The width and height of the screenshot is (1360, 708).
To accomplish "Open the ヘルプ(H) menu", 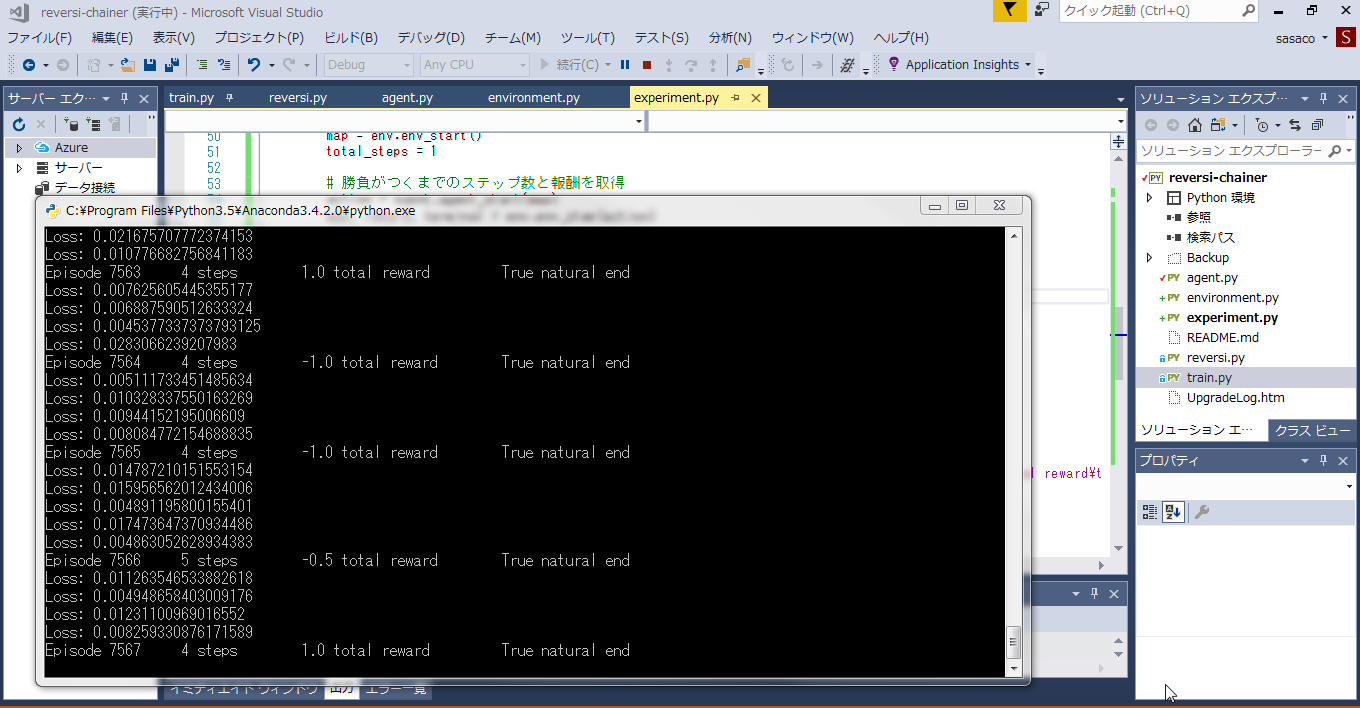I will (x=901, y=38).
